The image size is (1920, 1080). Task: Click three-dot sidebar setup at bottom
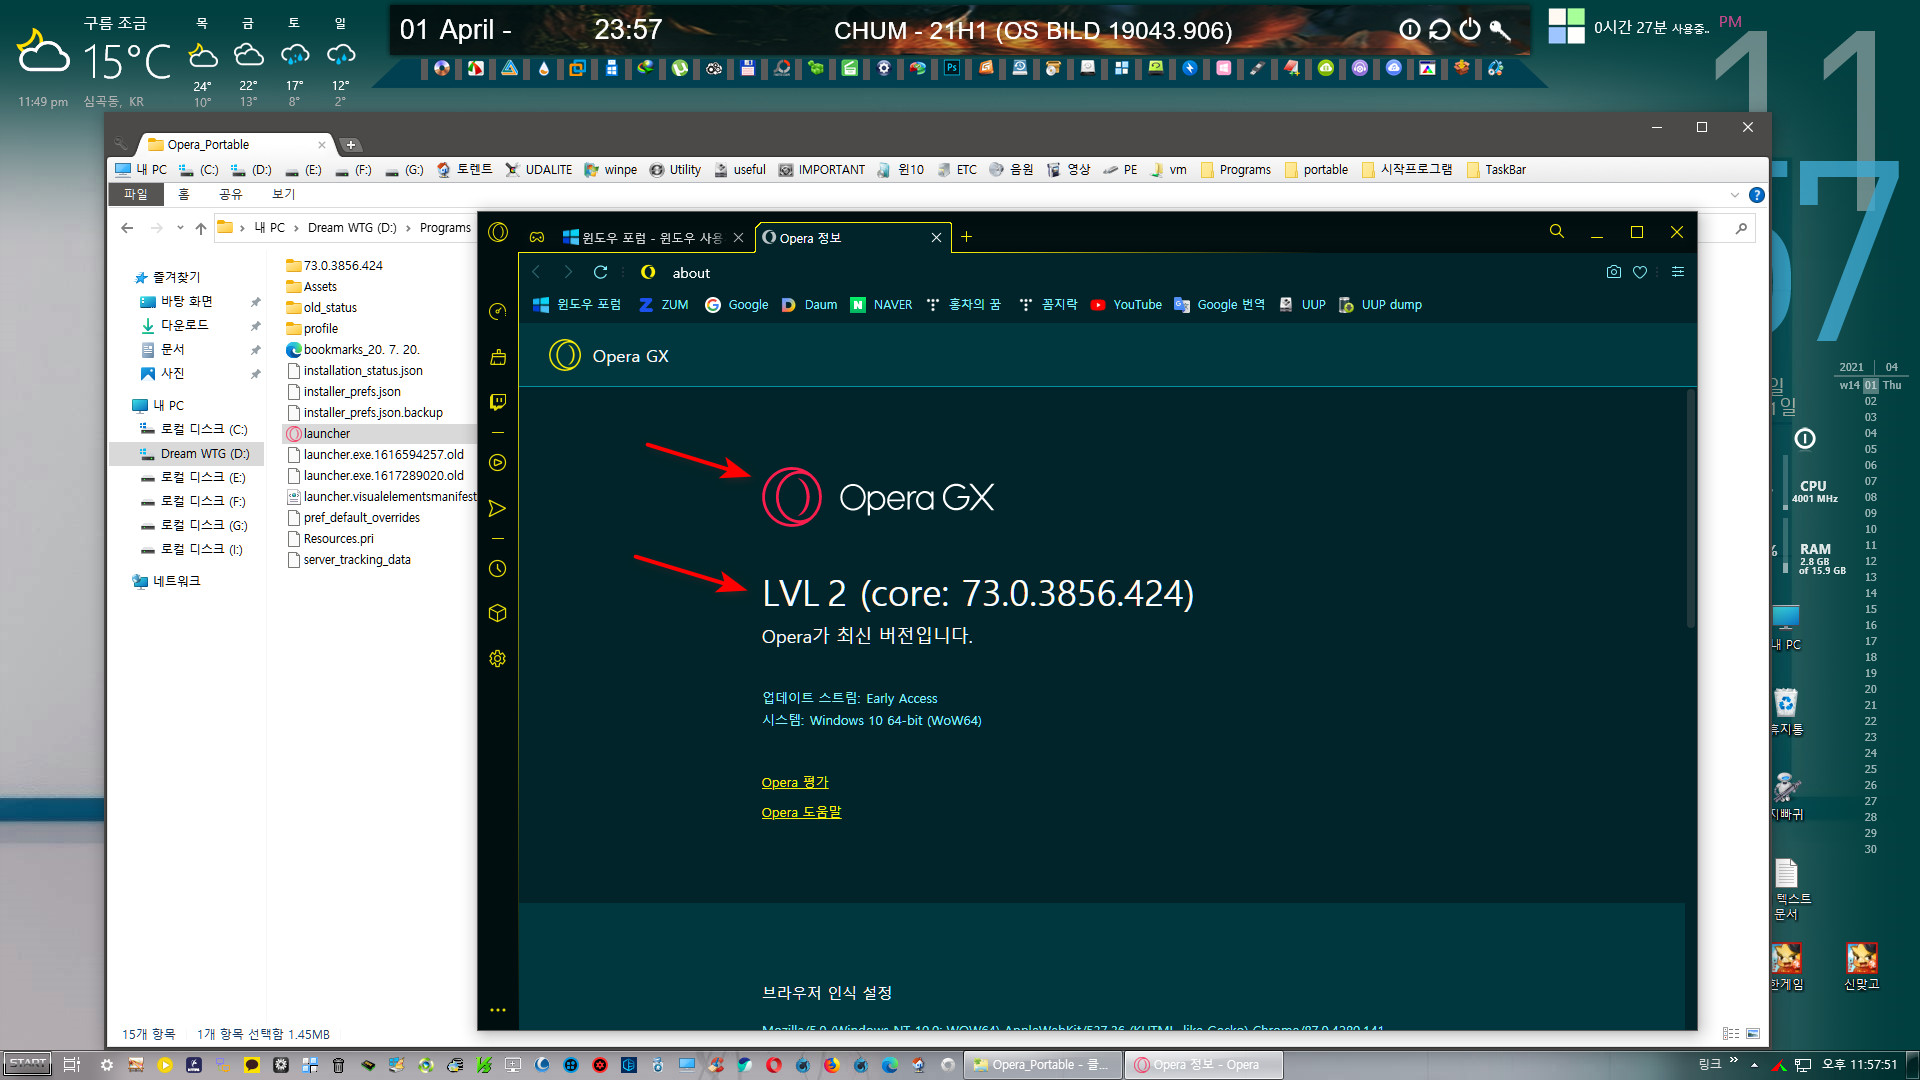497,1010
